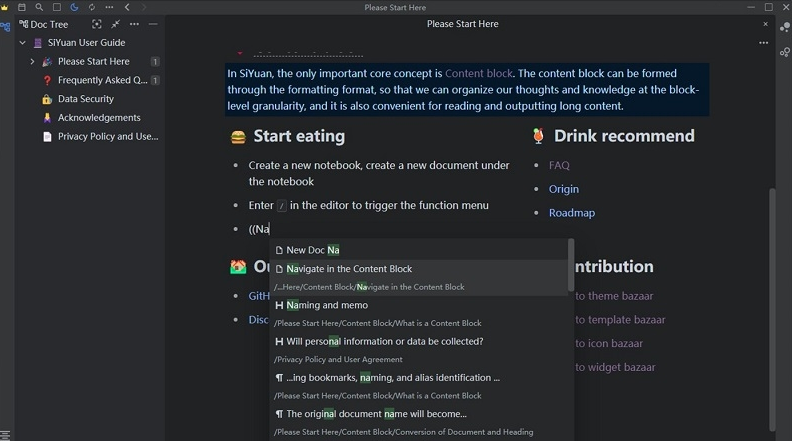Open the Roadmap link
This screenshot has width=792, height=441.
[x=572, y=213]
